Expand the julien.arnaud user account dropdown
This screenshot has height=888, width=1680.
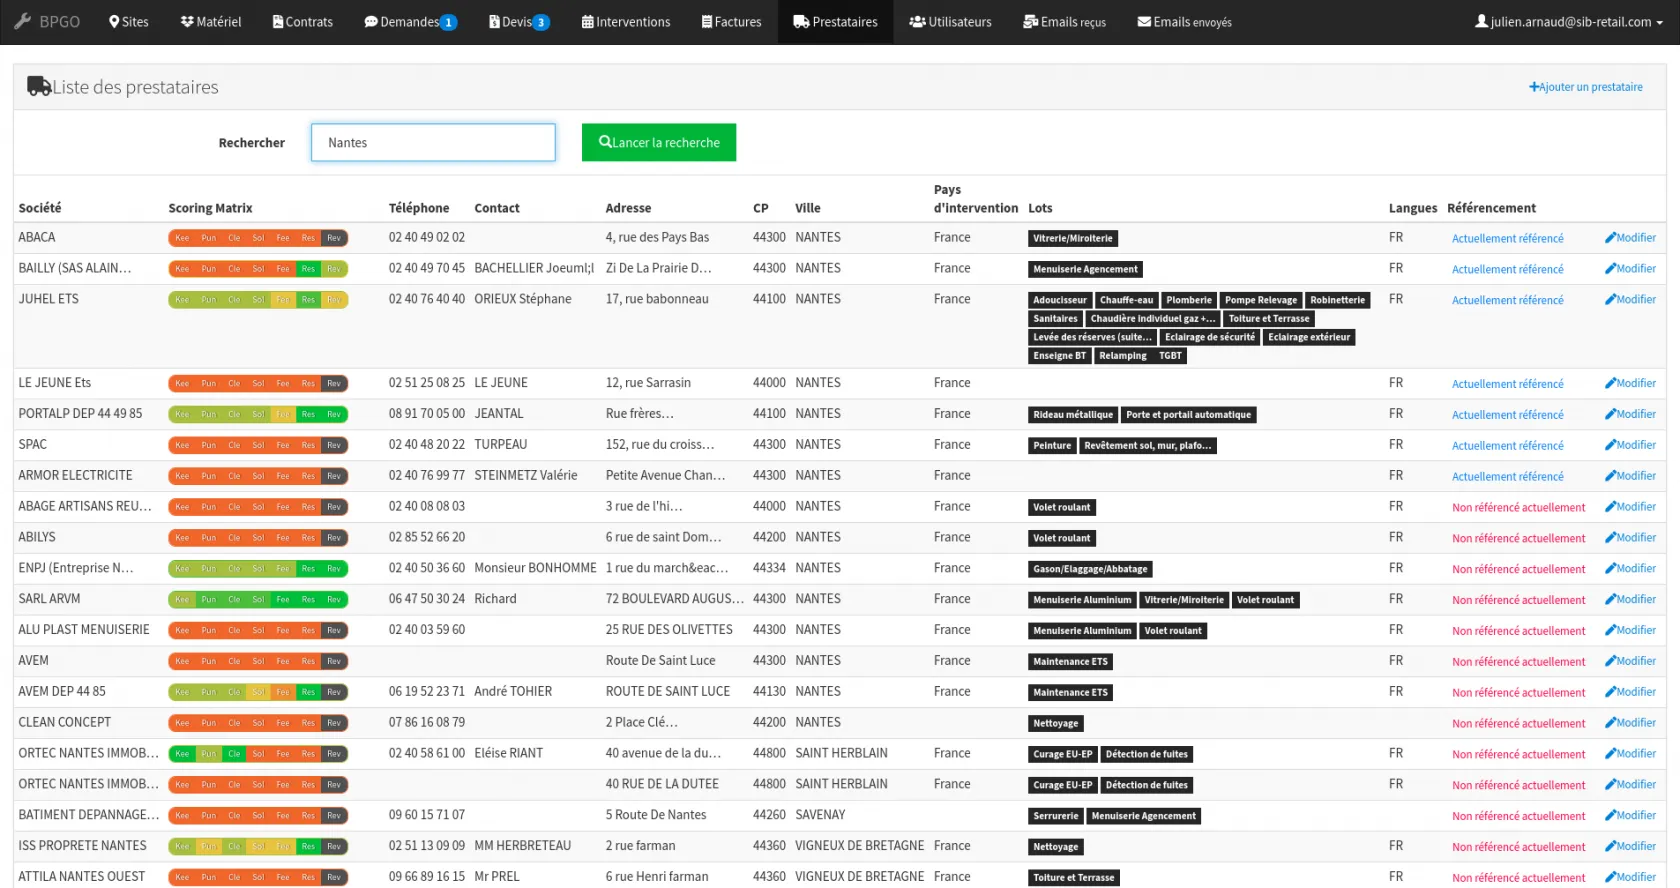pyautogui.click(x=1569, y=22)
